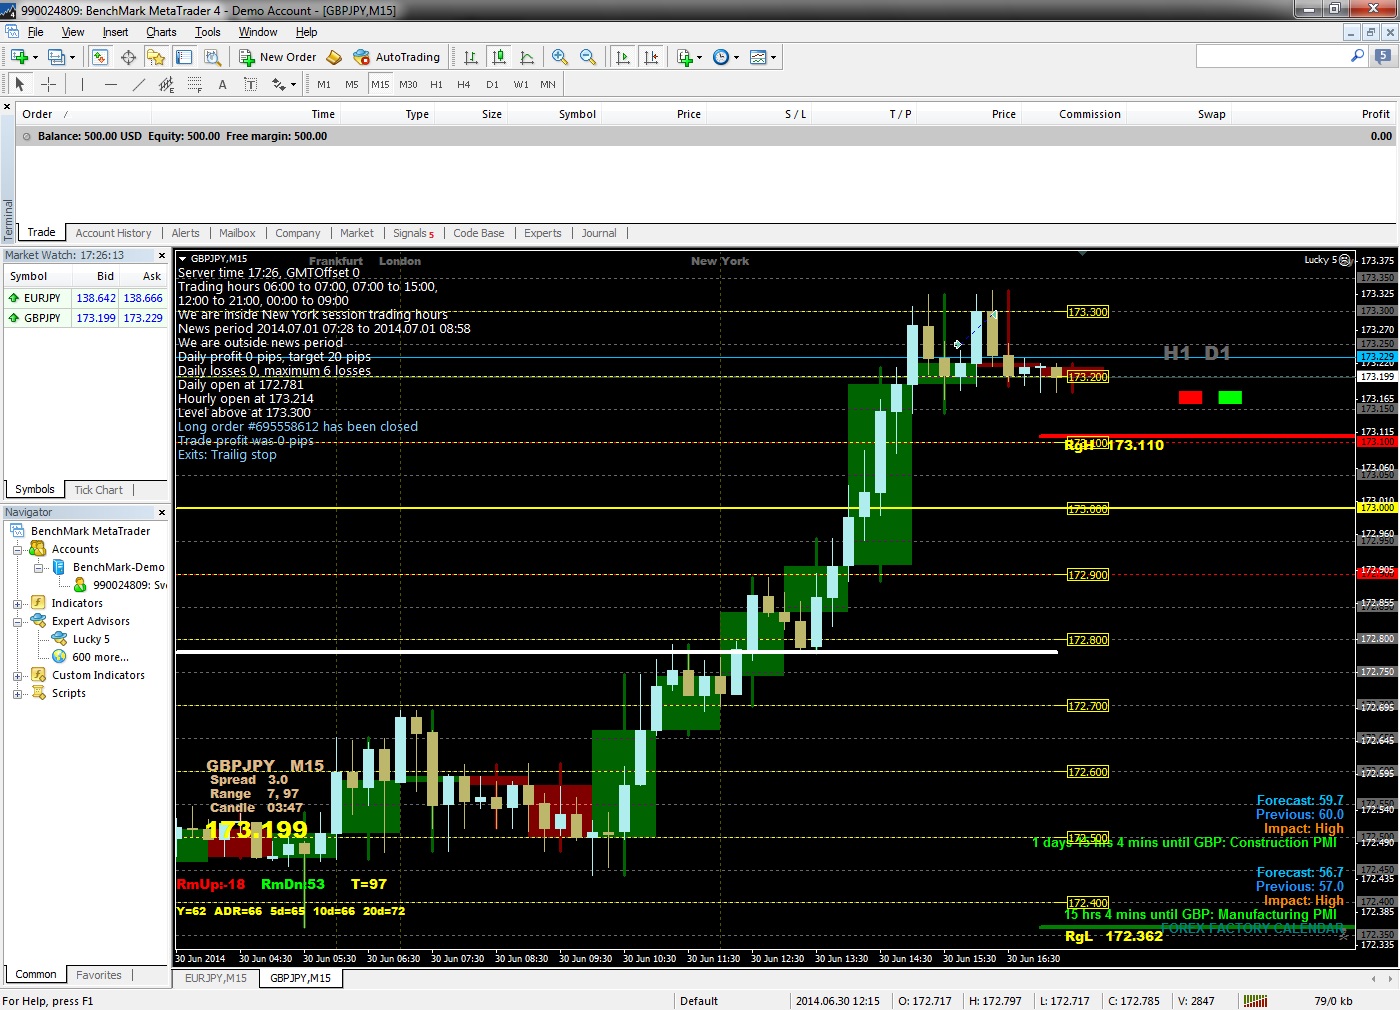Screen dimensions: 1400x1010
Task: Close the Terminal panel
Action: point(7,106)
